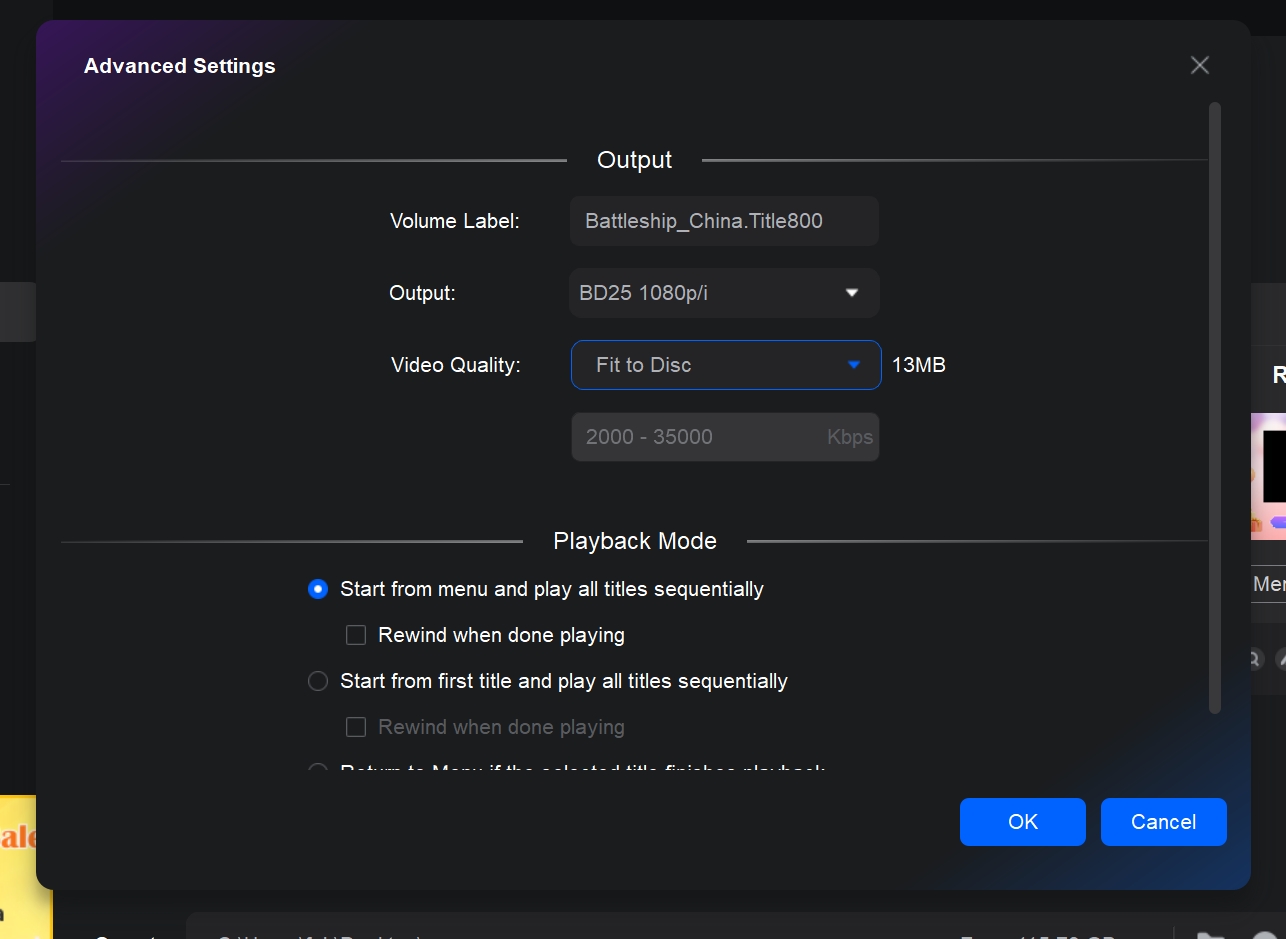Tick Rewind checkbox under Start from first title

coord(356,727)
